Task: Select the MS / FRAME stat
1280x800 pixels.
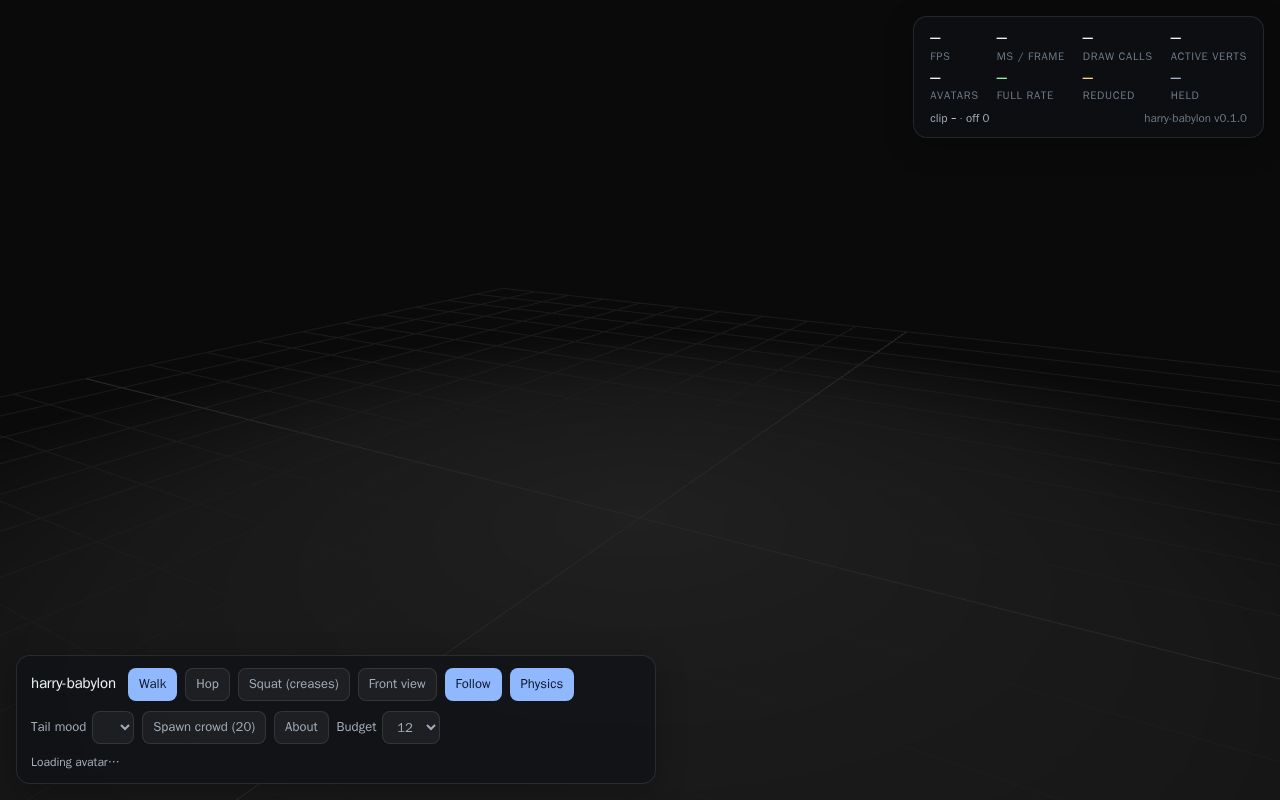Action: click(1030, 46)
